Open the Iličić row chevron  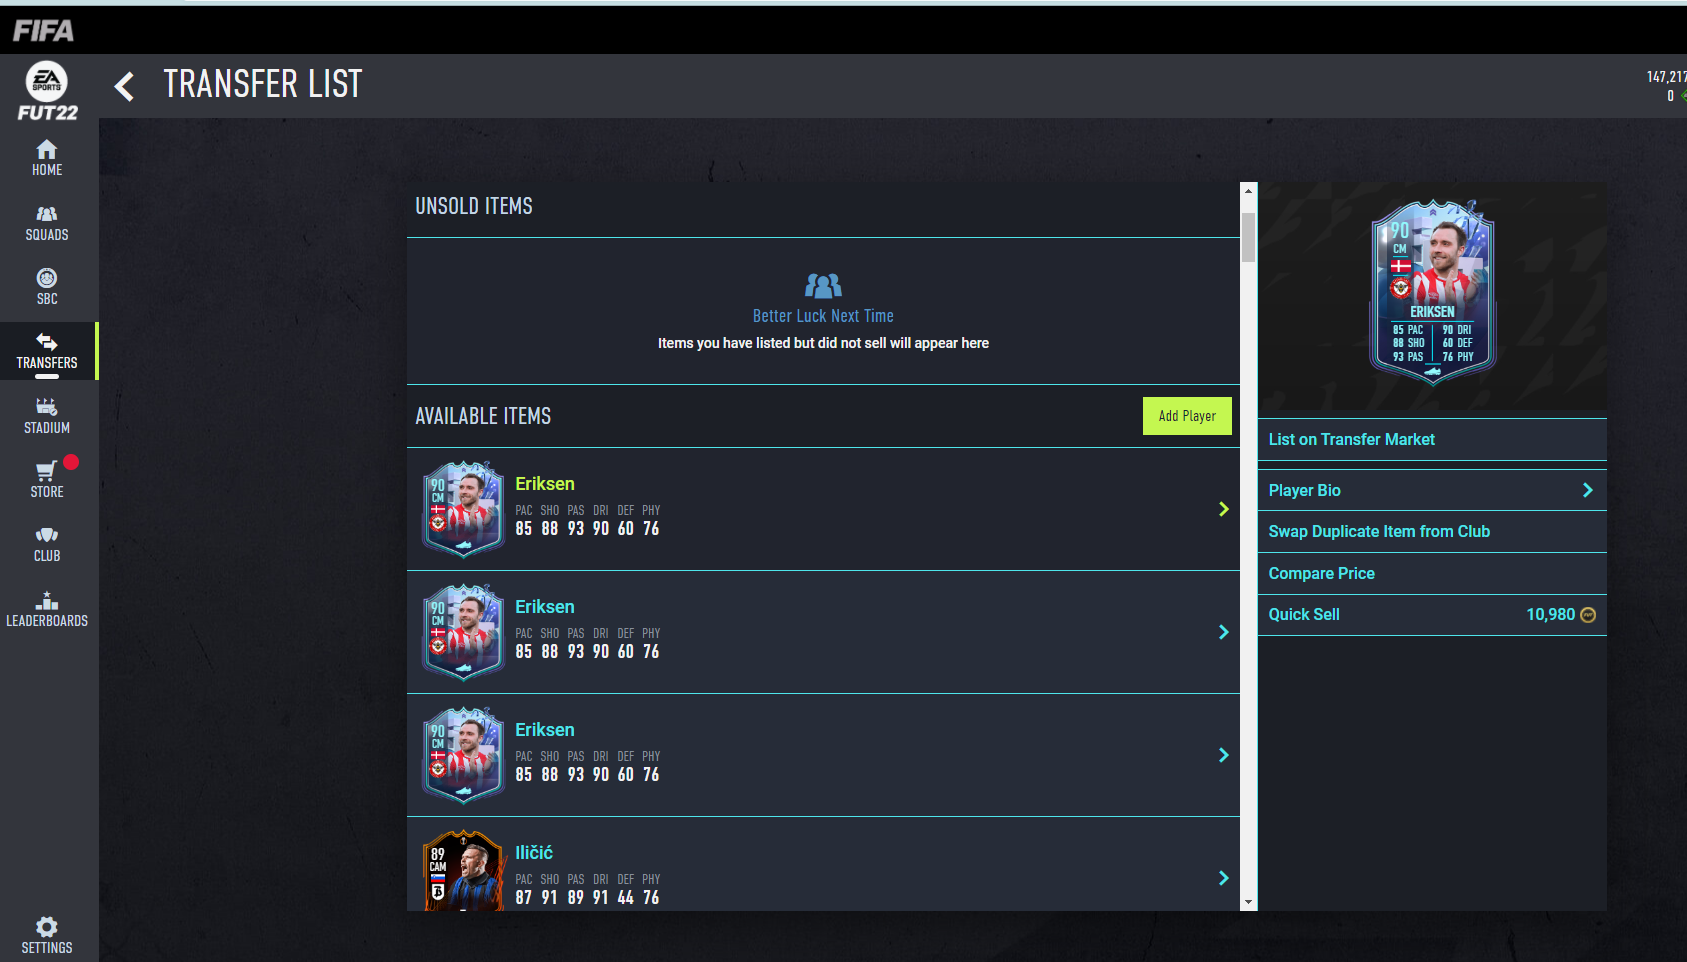point(1224,878)
